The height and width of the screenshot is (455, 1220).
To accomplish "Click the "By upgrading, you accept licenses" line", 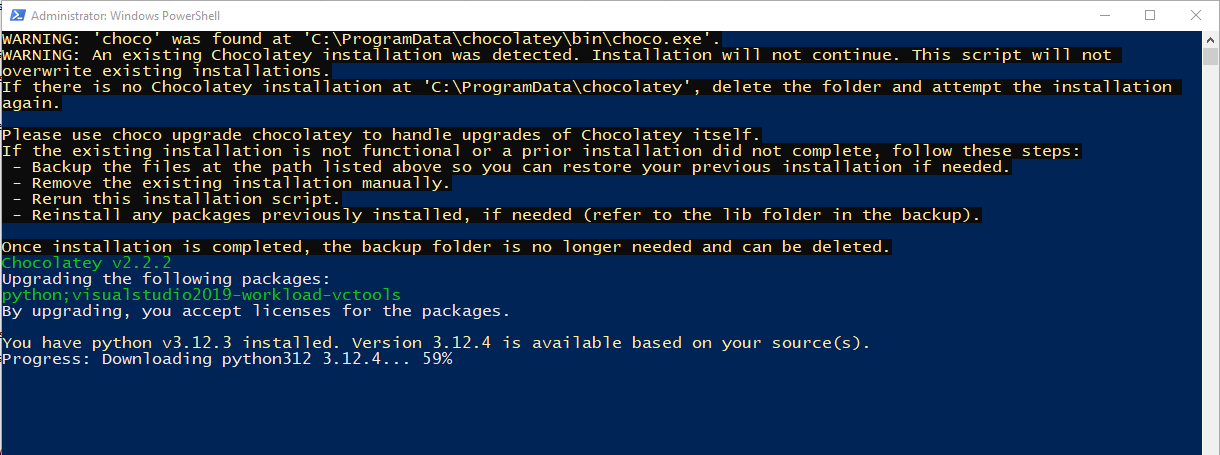I will tap(255, 311).
